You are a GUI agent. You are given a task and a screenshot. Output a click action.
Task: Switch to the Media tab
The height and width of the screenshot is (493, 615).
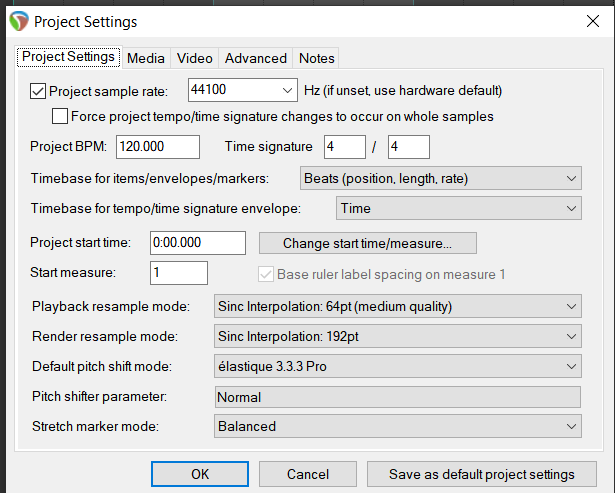click(146, 58)
